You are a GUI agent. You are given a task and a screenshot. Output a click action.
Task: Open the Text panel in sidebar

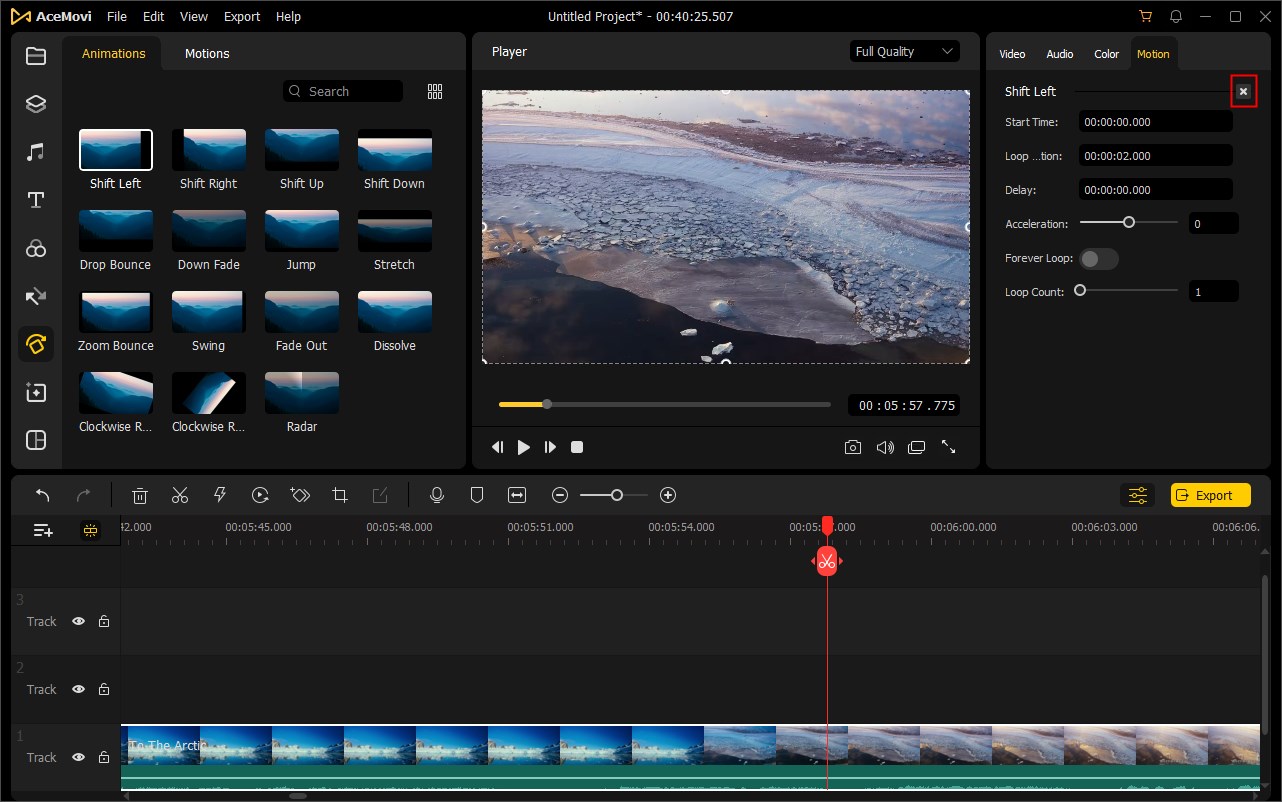[36, 200]
